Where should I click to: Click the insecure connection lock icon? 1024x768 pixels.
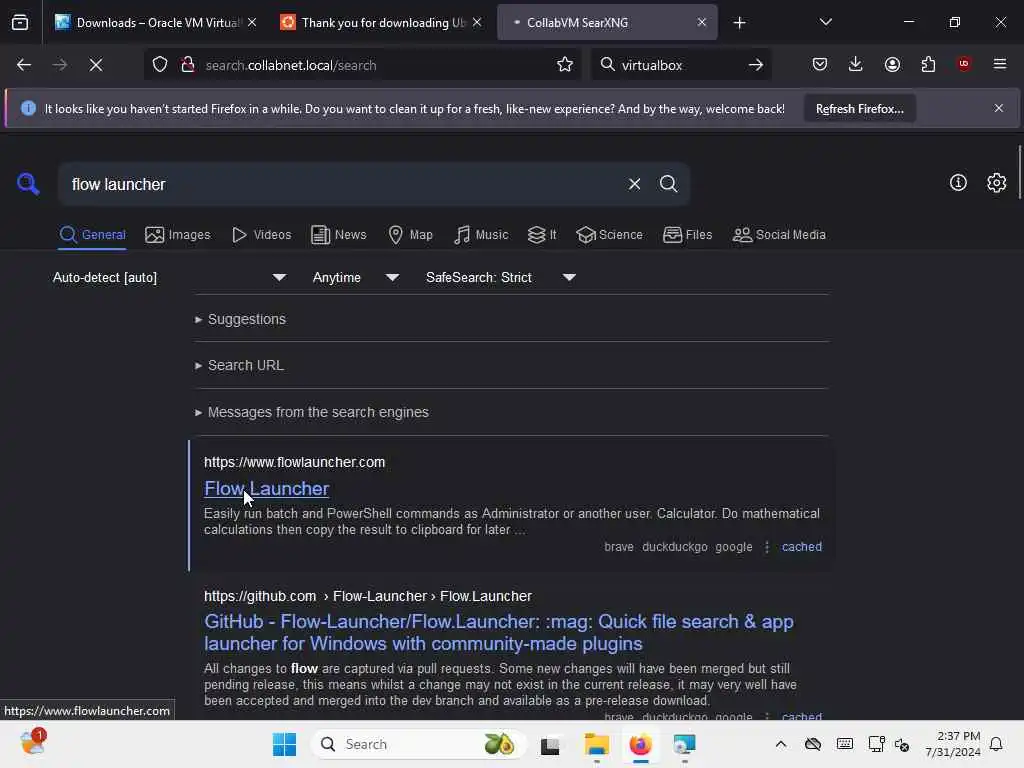tap(187, 65)
